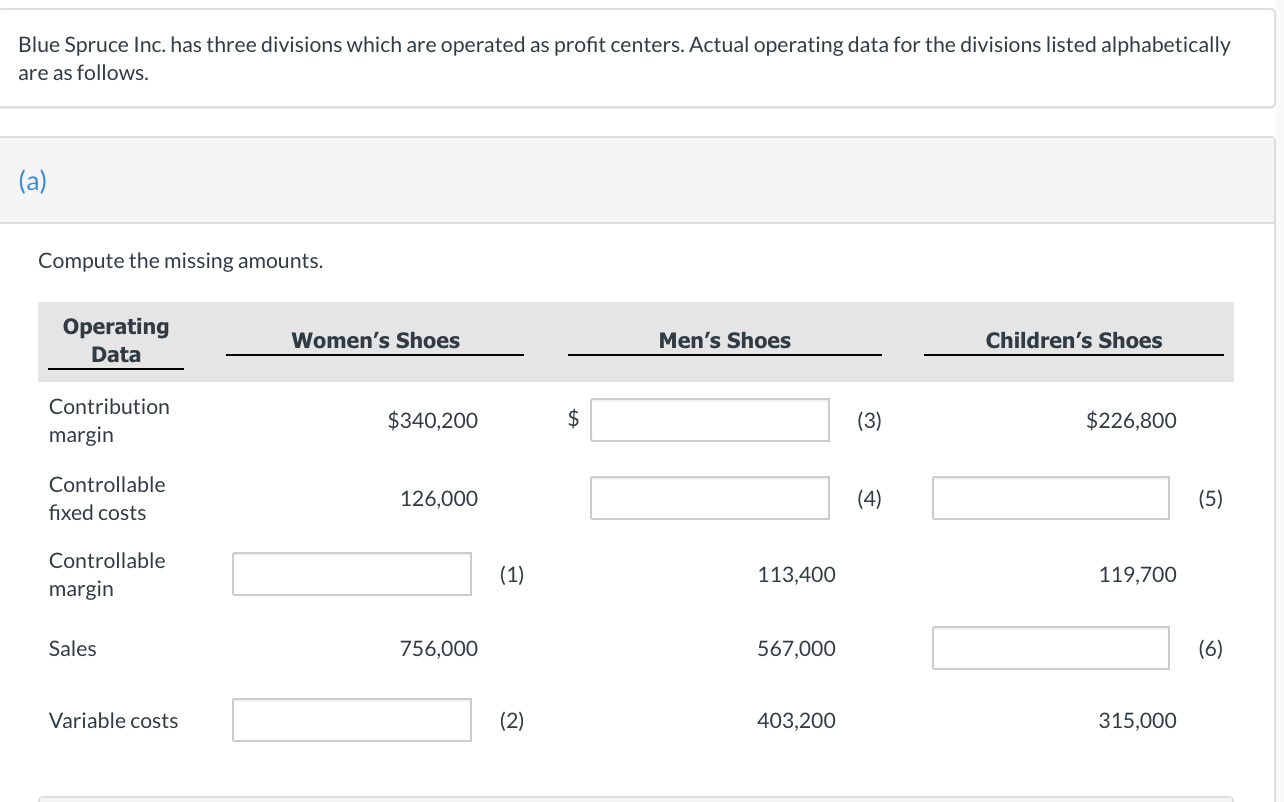
Task: Click the 756,000 sales value
Action: (438, 648)
